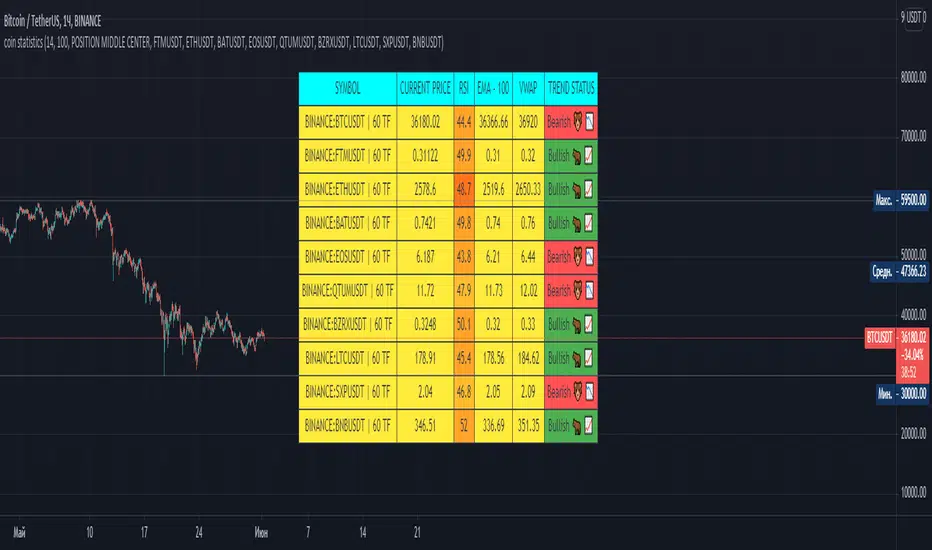Select the BINANCE:BNBUSDT | 60 TF cell
This screenshot has height=550, width=932.
click(348, 426)
